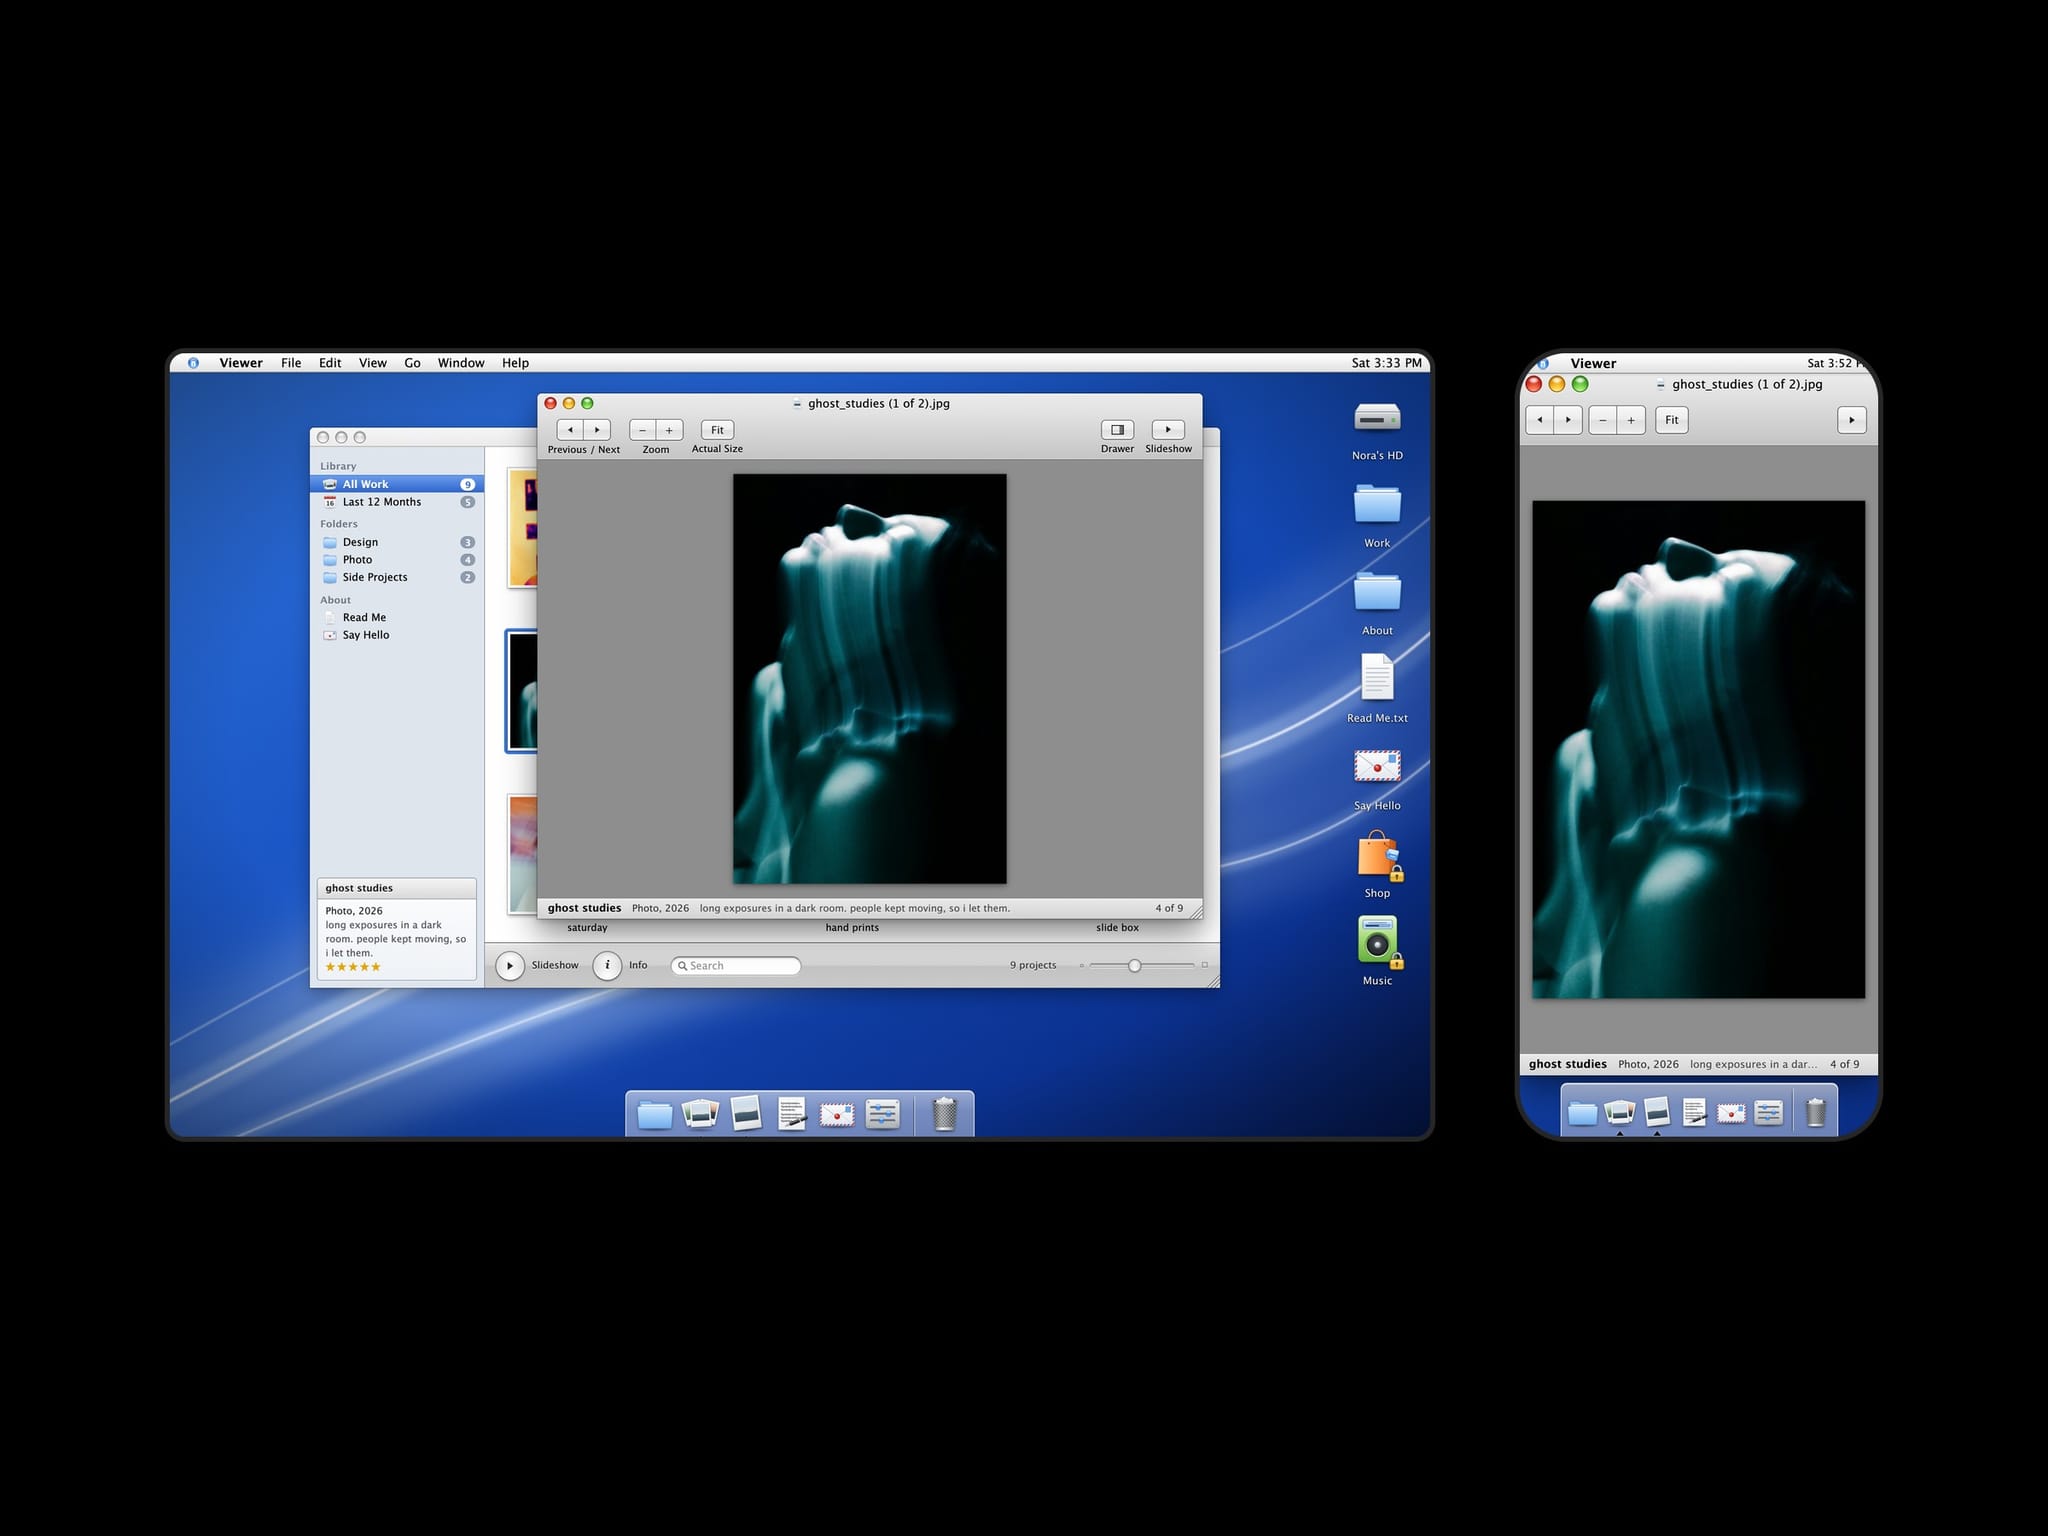
Task: Click envelope mail icon in desktop dock
Action: click(837, 1114)
